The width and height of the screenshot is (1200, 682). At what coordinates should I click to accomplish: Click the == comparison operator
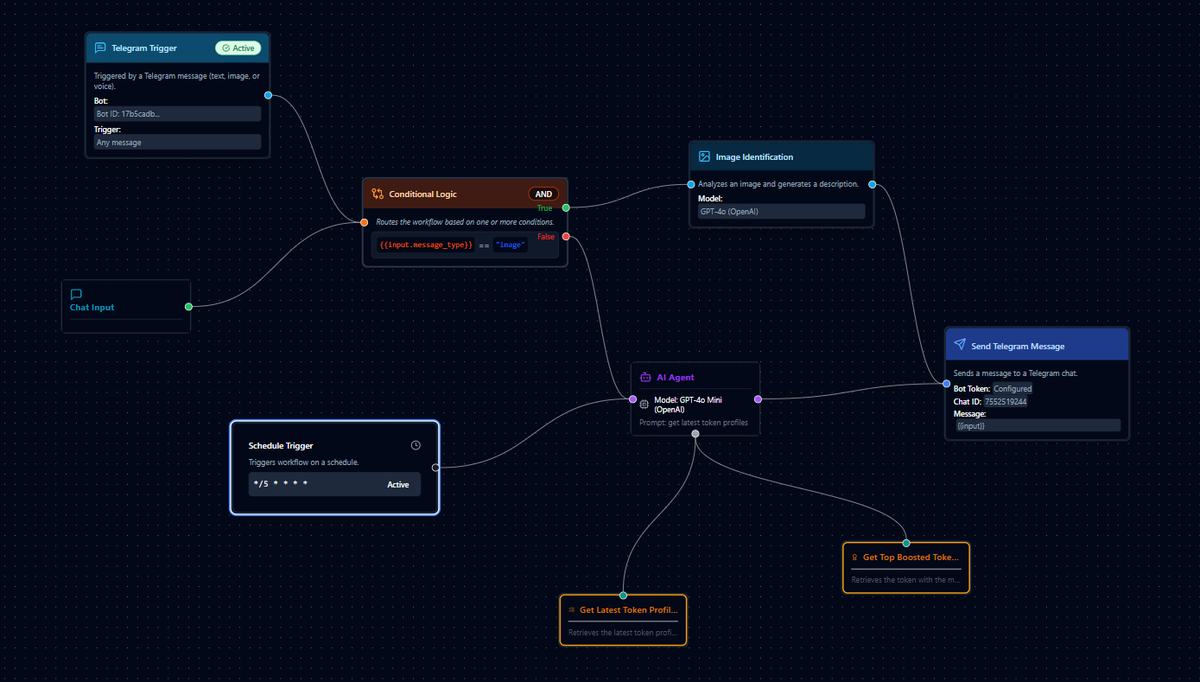point(484,245)
